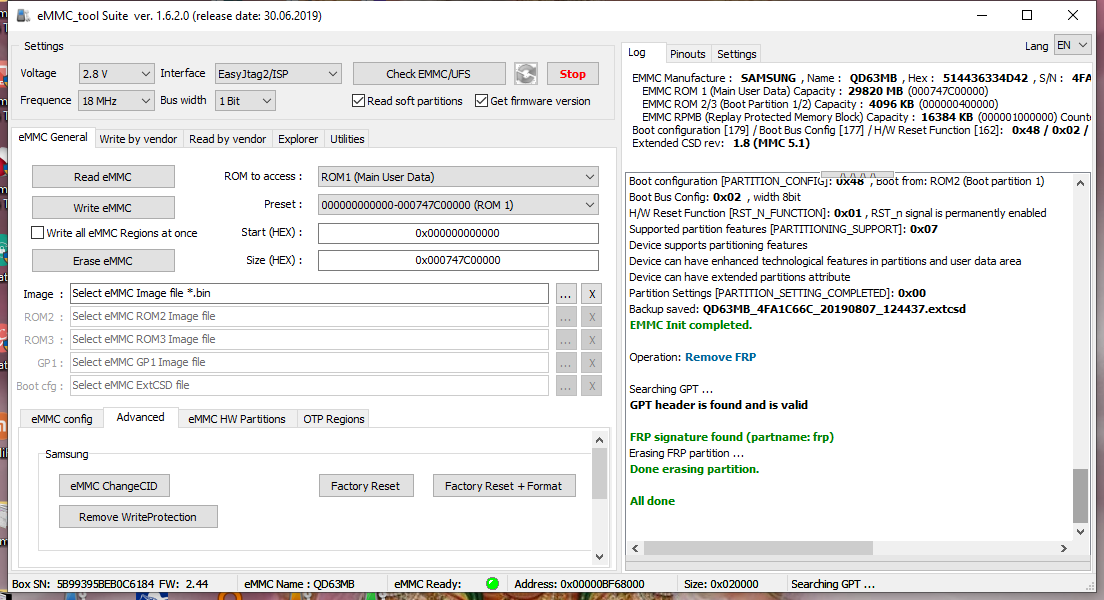Click the log scrollbar up arrow
The width and height of the screenshot is (1104, 600).
pyautogui.click(x=1080, y=182)
